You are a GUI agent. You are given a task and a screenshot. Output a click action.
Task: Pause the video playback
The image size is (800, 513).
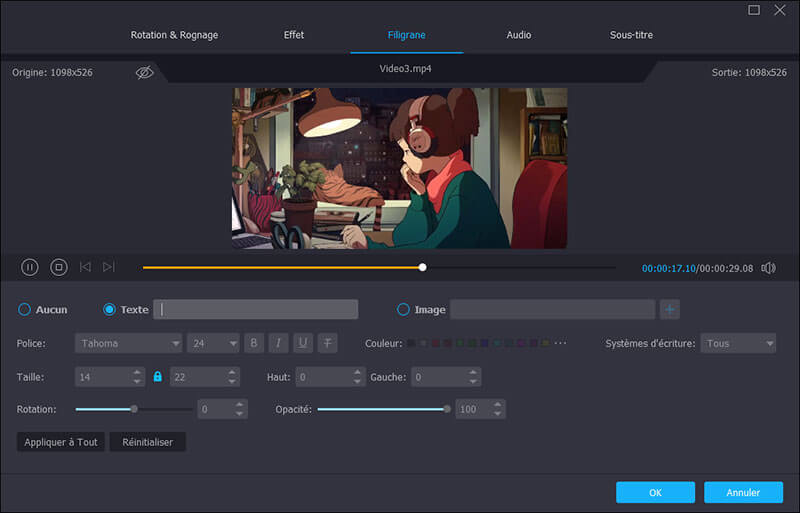[x=30, y=267]
